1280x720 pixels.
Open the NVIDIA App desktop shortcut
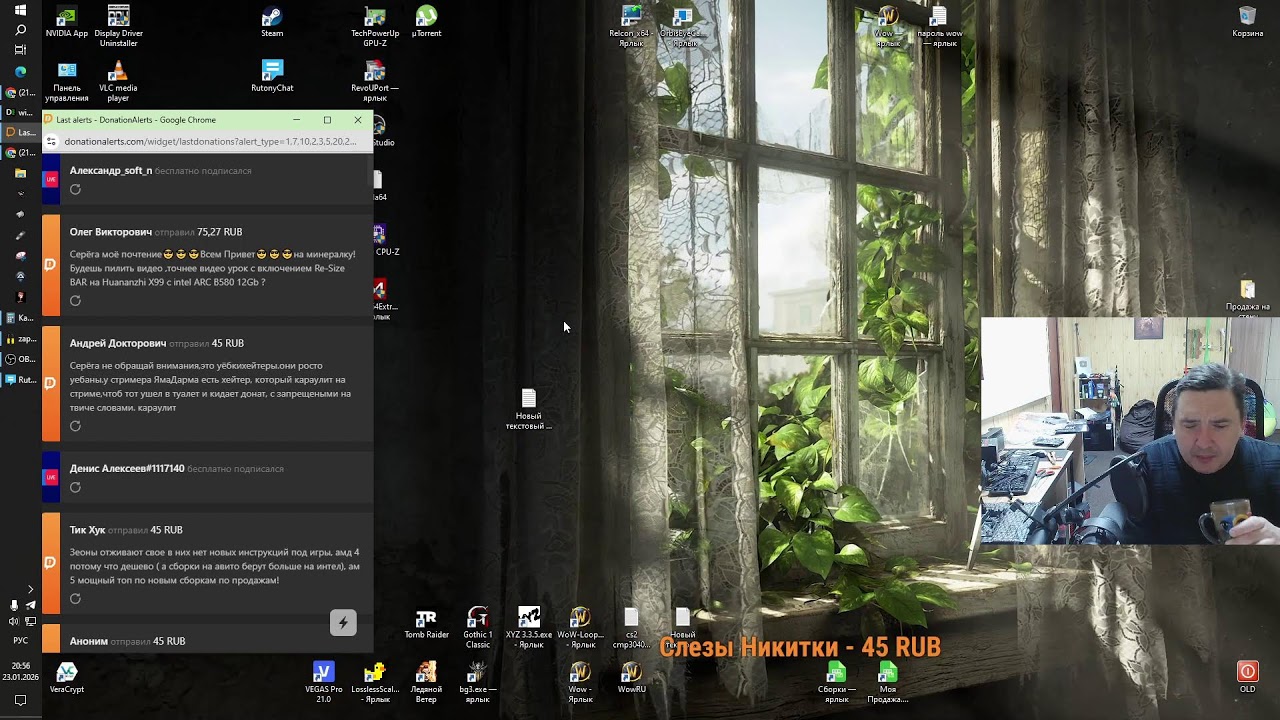click(67, 23)
